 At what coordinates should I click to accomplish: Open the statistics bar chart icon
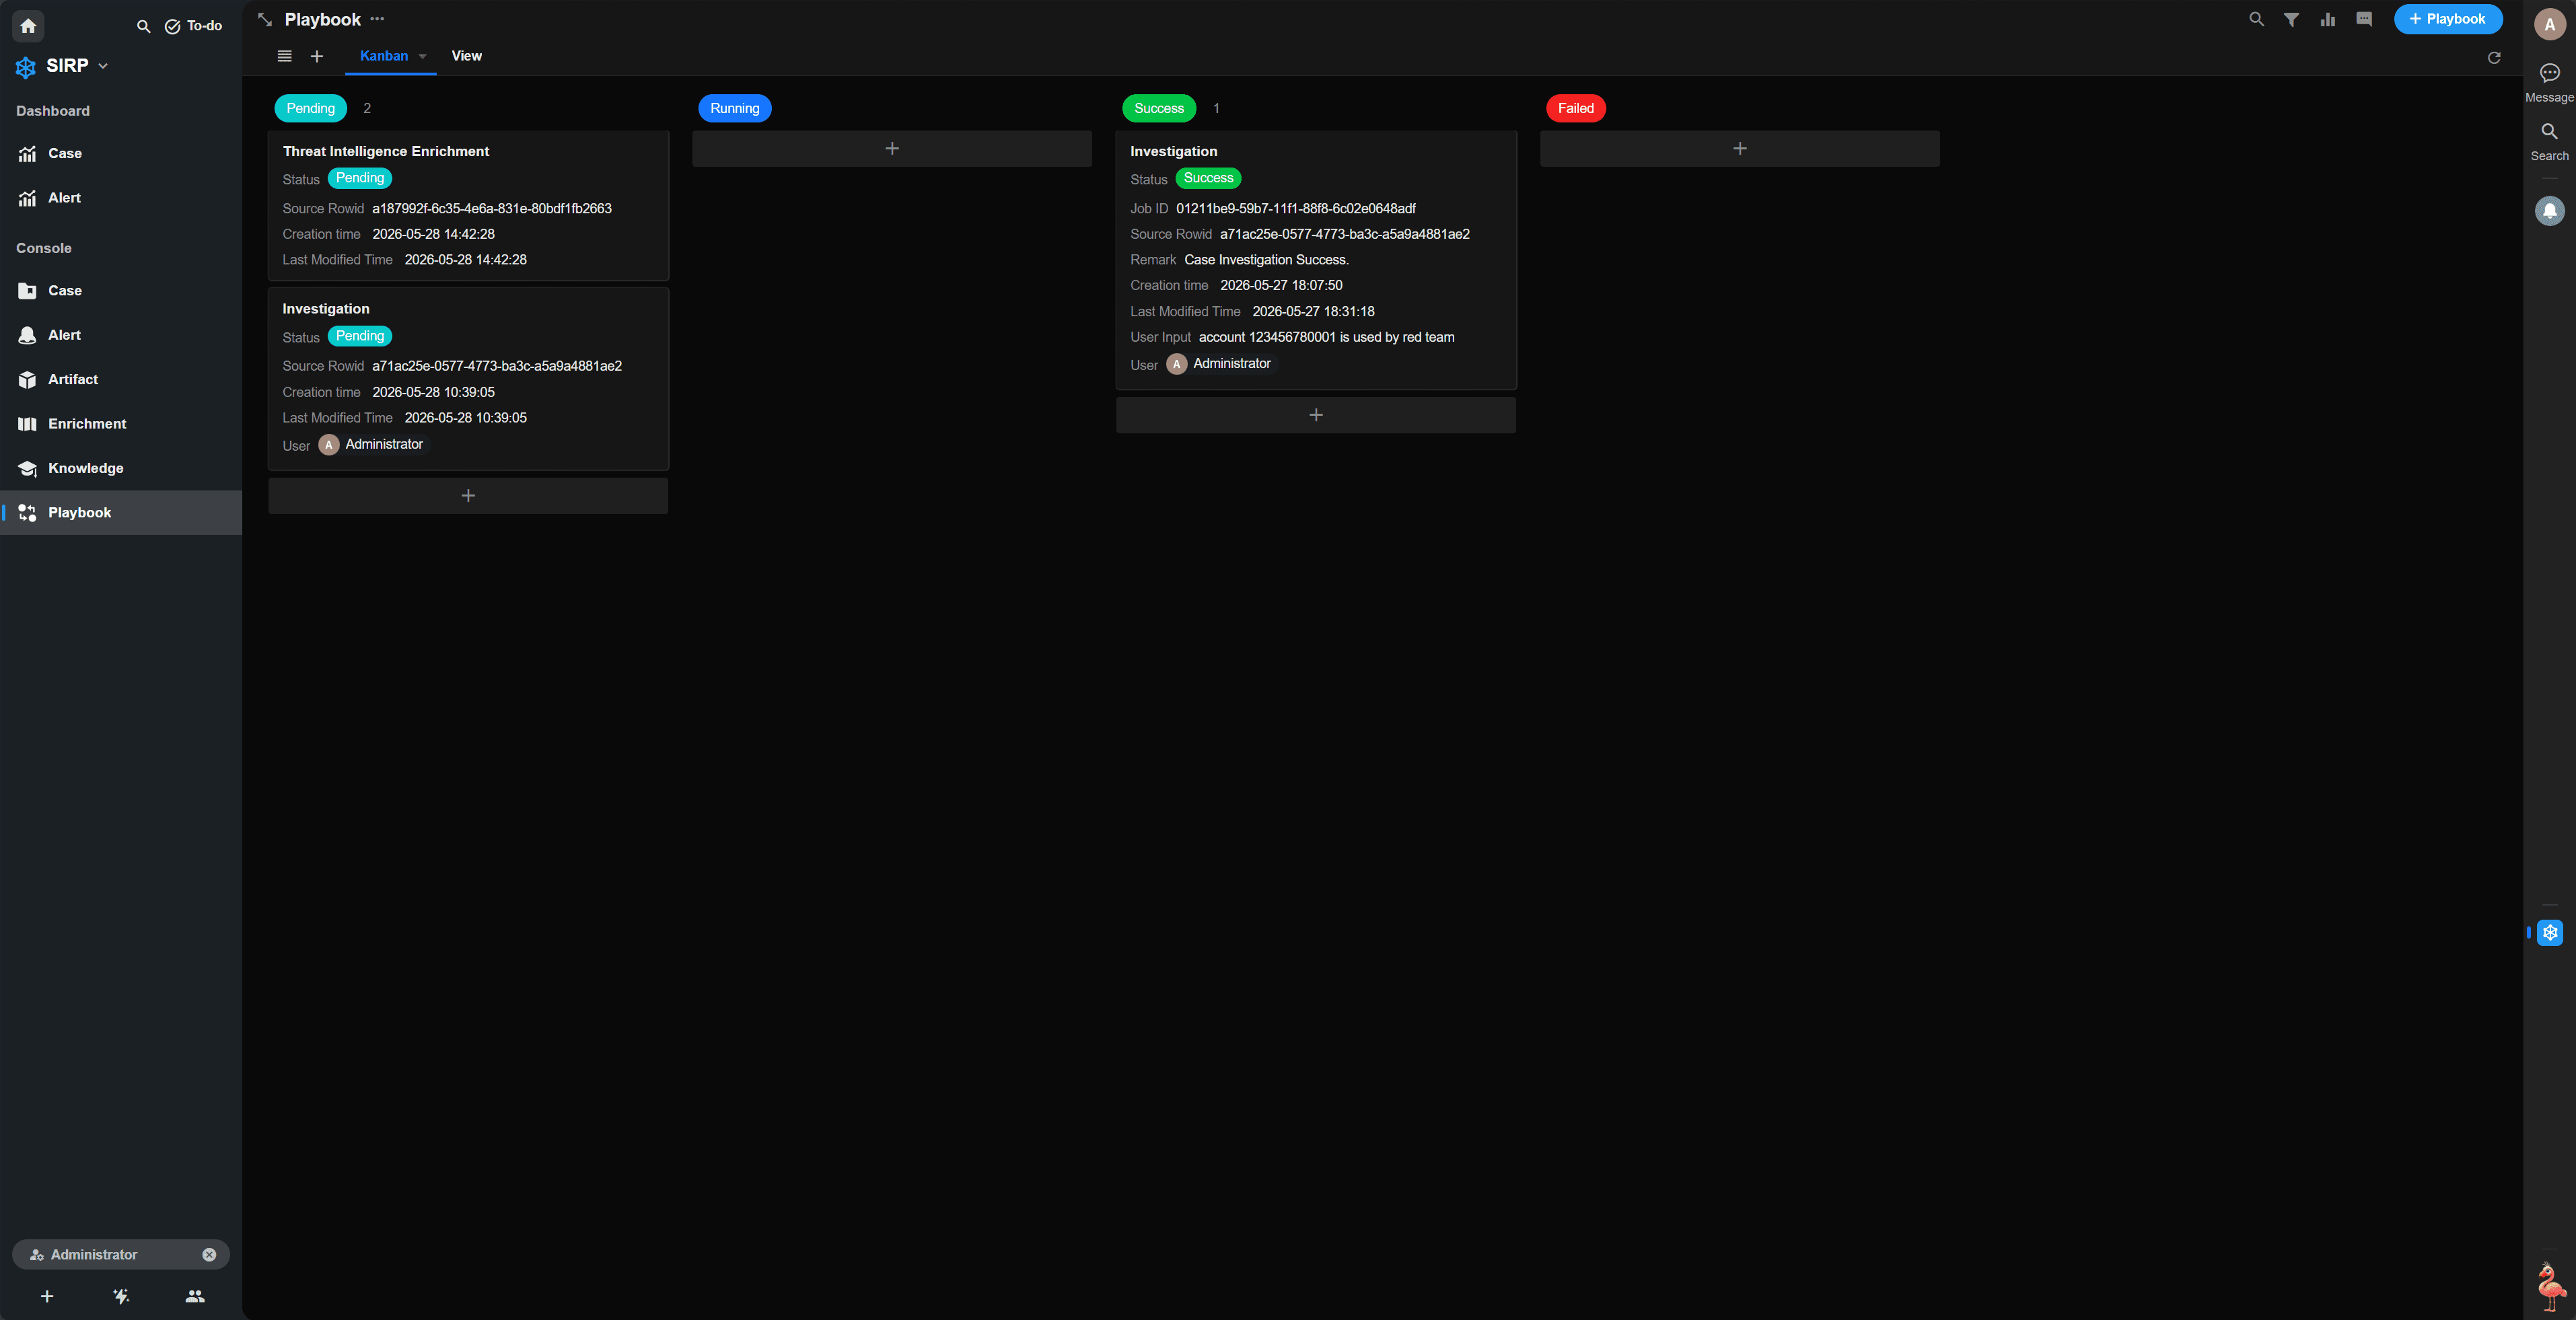(x=2328, y=19)
